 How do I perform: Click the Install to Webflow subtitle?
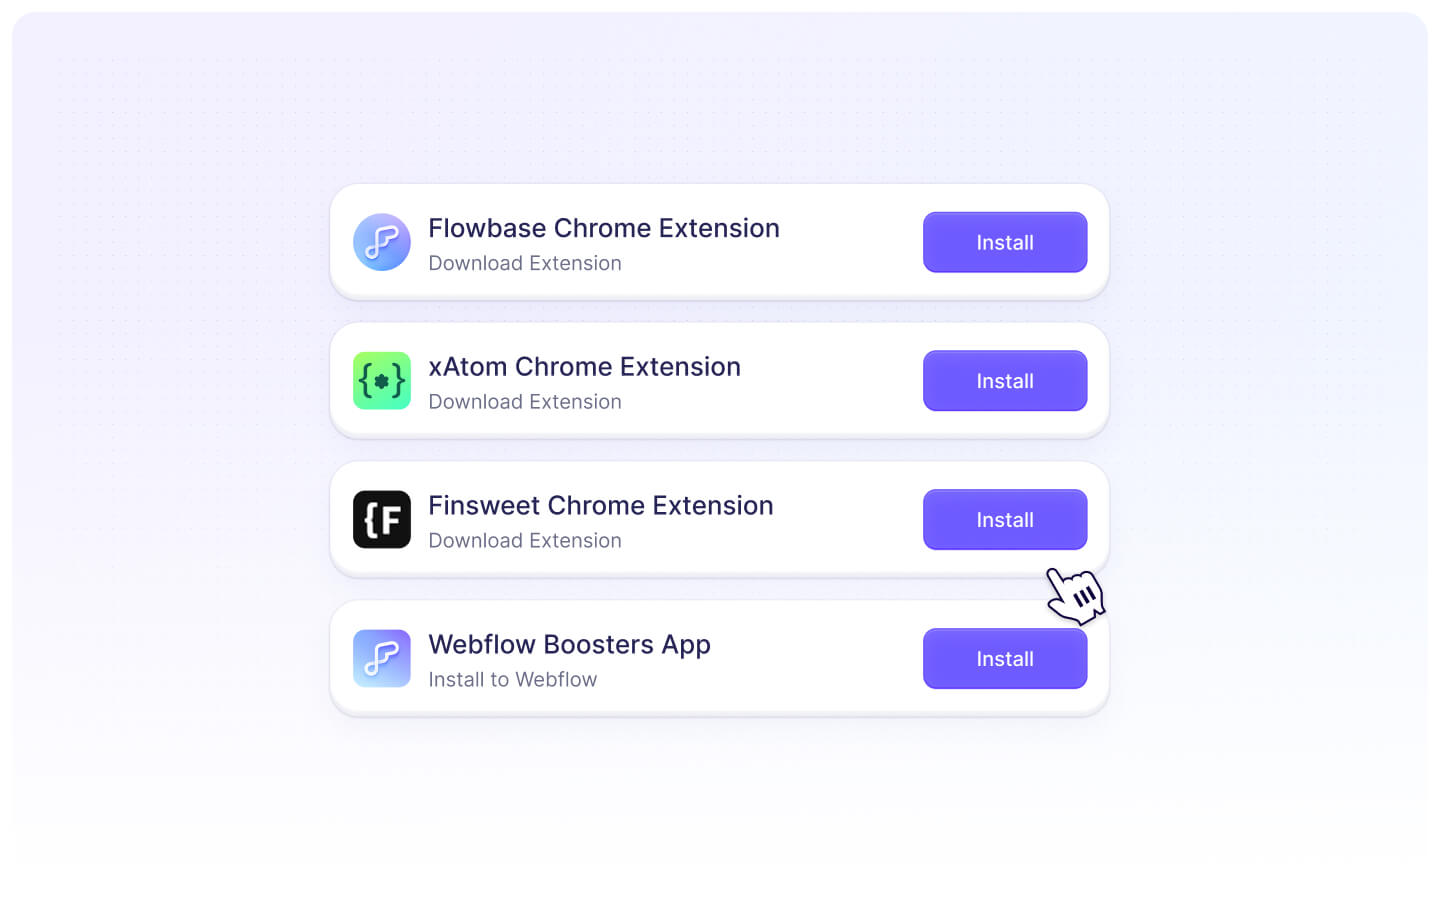pos(513,680)
